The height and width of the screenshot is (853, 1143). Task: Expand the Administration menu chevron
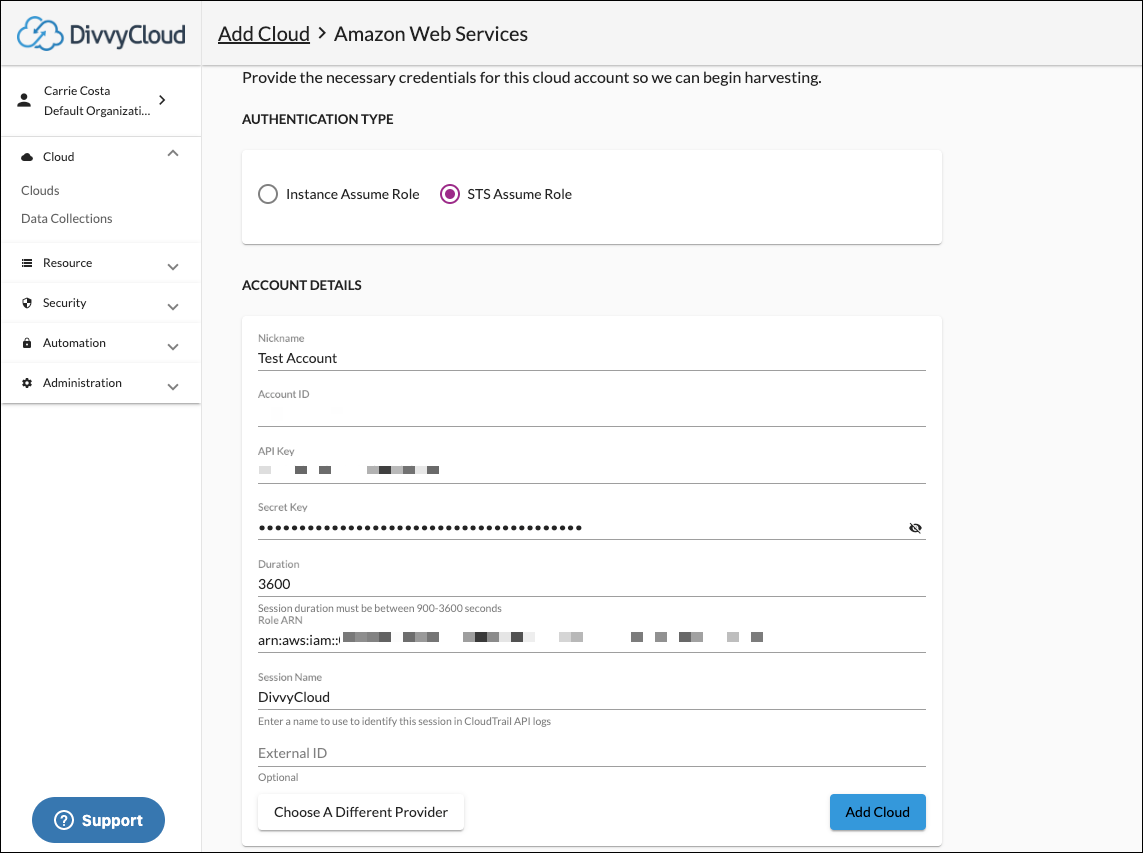pyautogui.click(x=173, y=387)
